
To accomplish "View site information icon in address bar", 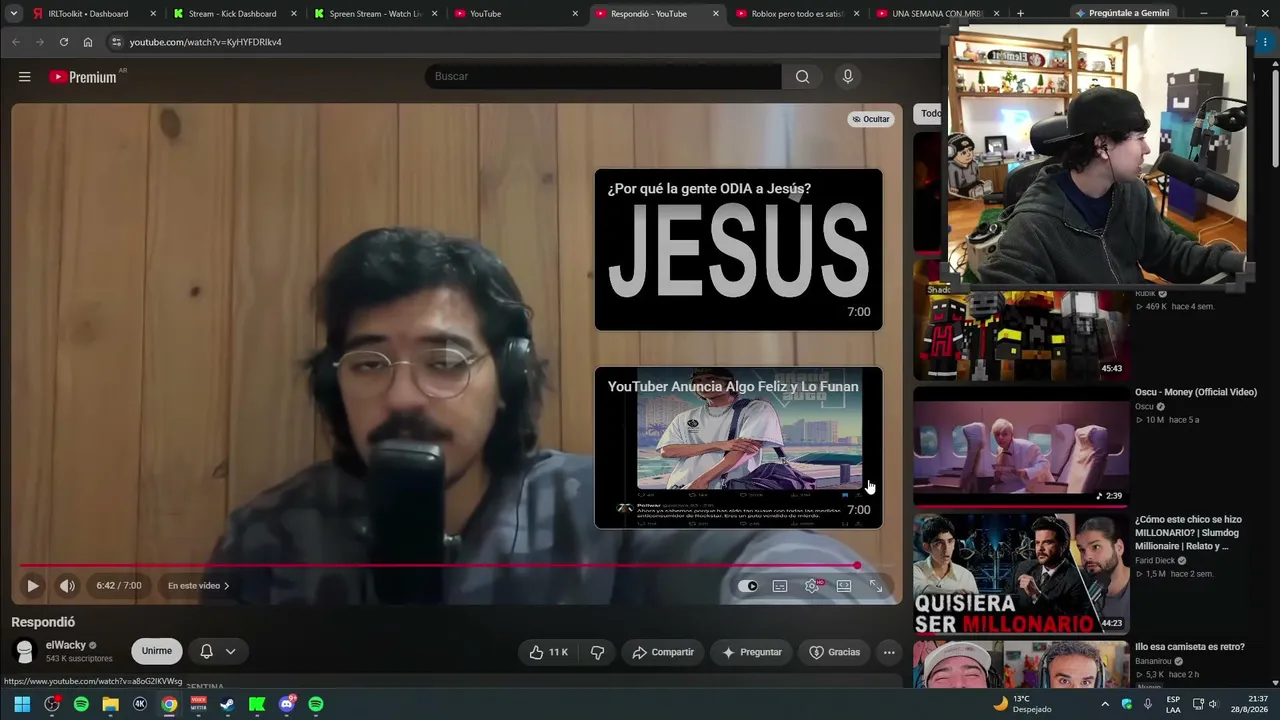I will (x=117, y=42).
